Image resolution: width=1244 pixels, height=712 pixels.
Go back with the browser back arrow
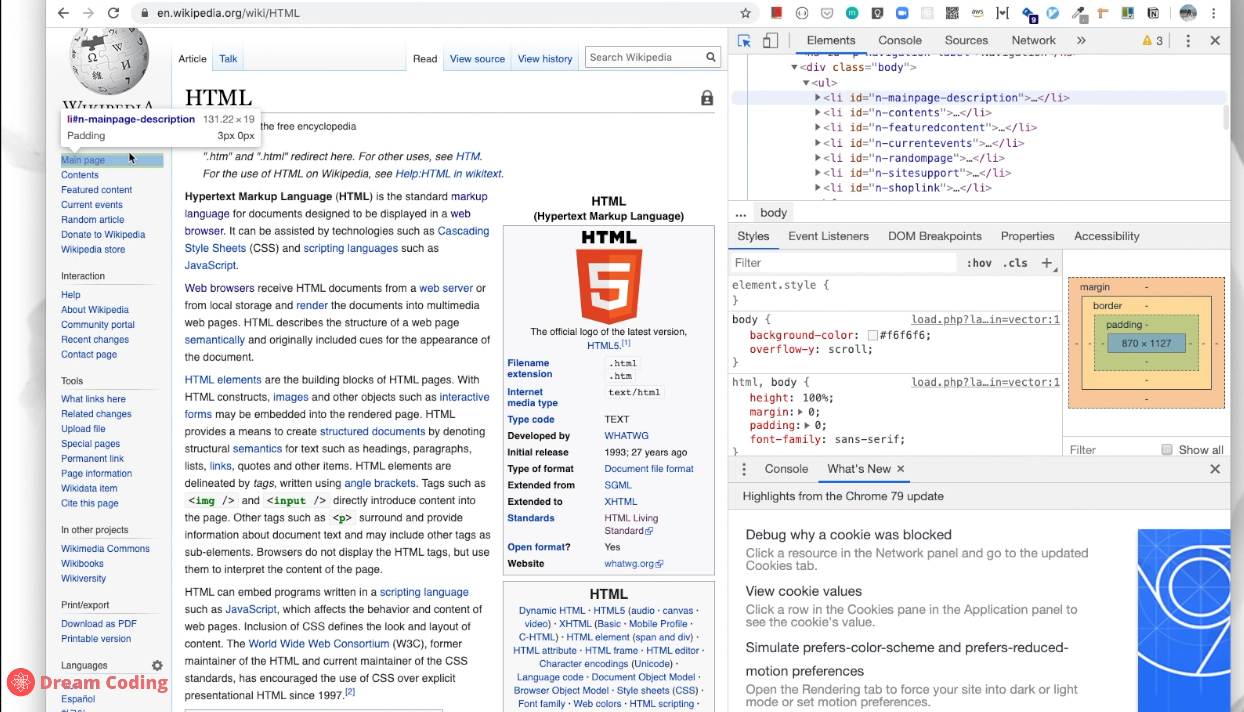(x=63, y=13)
